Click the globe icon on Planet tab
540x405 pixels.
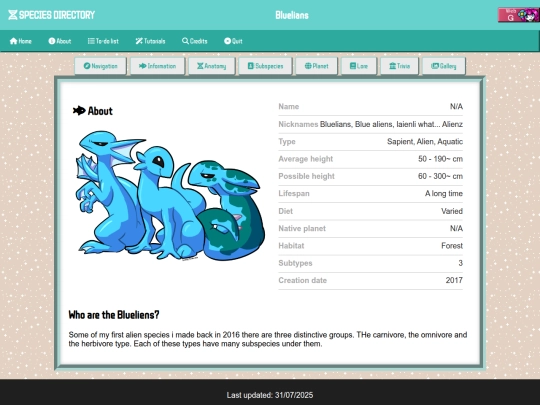[x=308, y=66]
